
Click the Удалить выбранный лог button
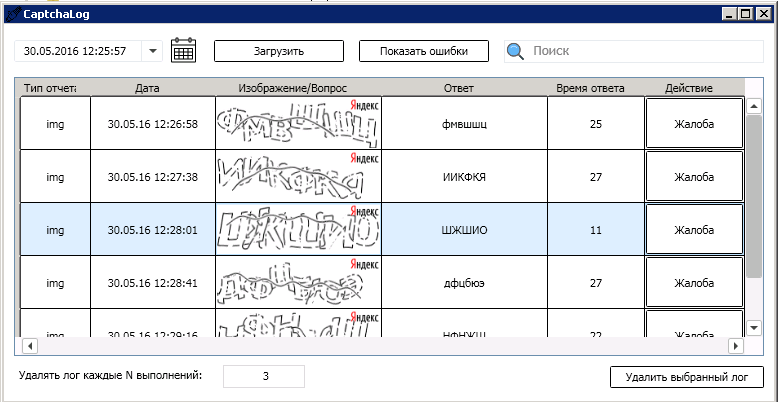pyautogui.click(x=686, y=377)
